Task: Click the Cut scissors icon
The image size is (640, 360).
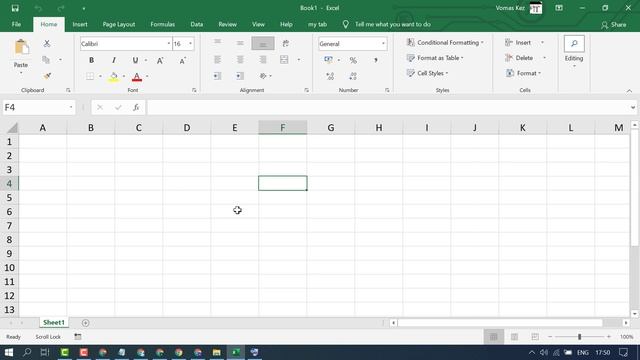Action: click(x=47, y=43)
